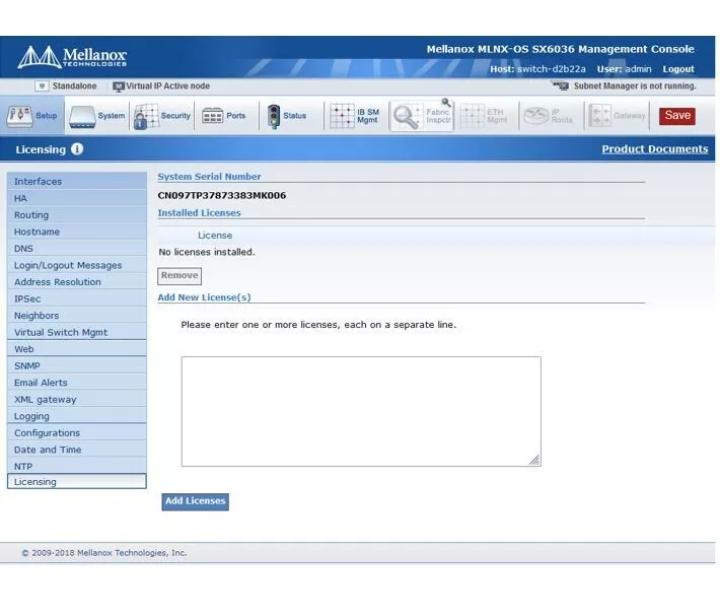720x600 pixels.
Task: Click the Licensing info icon
Action: (x=77, y=149)
